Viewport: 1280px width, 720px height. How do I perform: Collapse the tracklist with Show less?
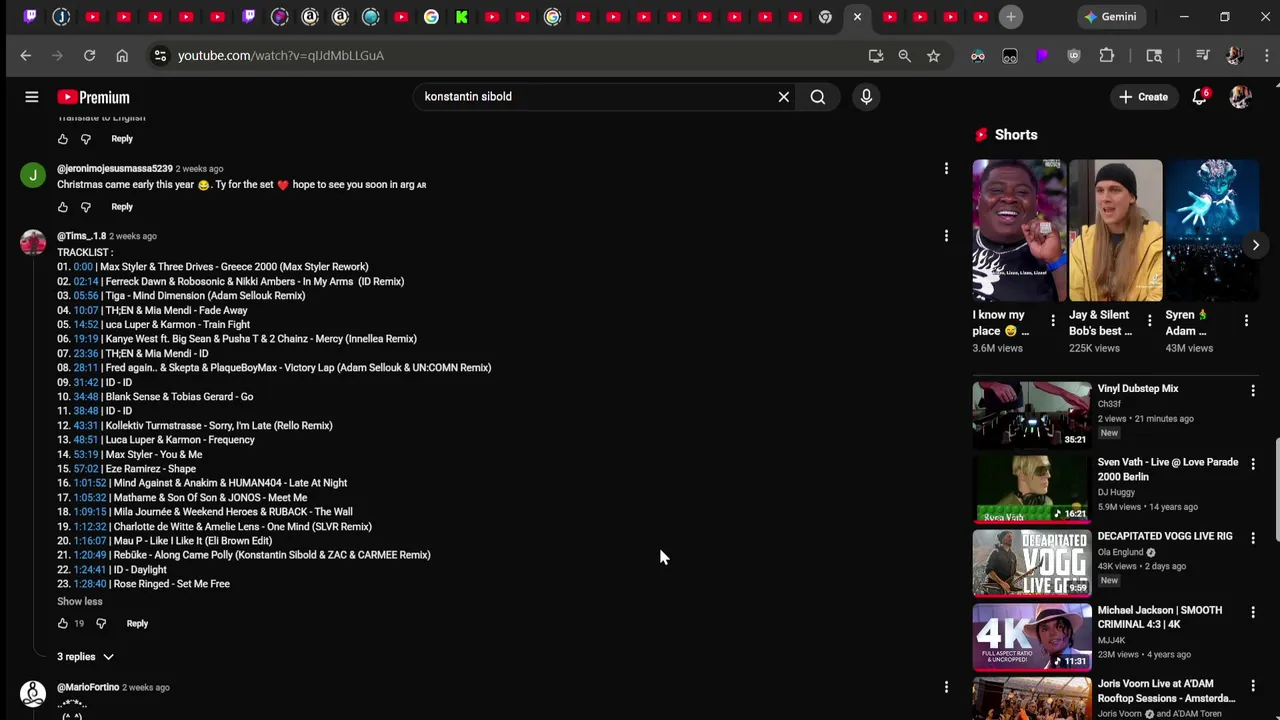80,602
